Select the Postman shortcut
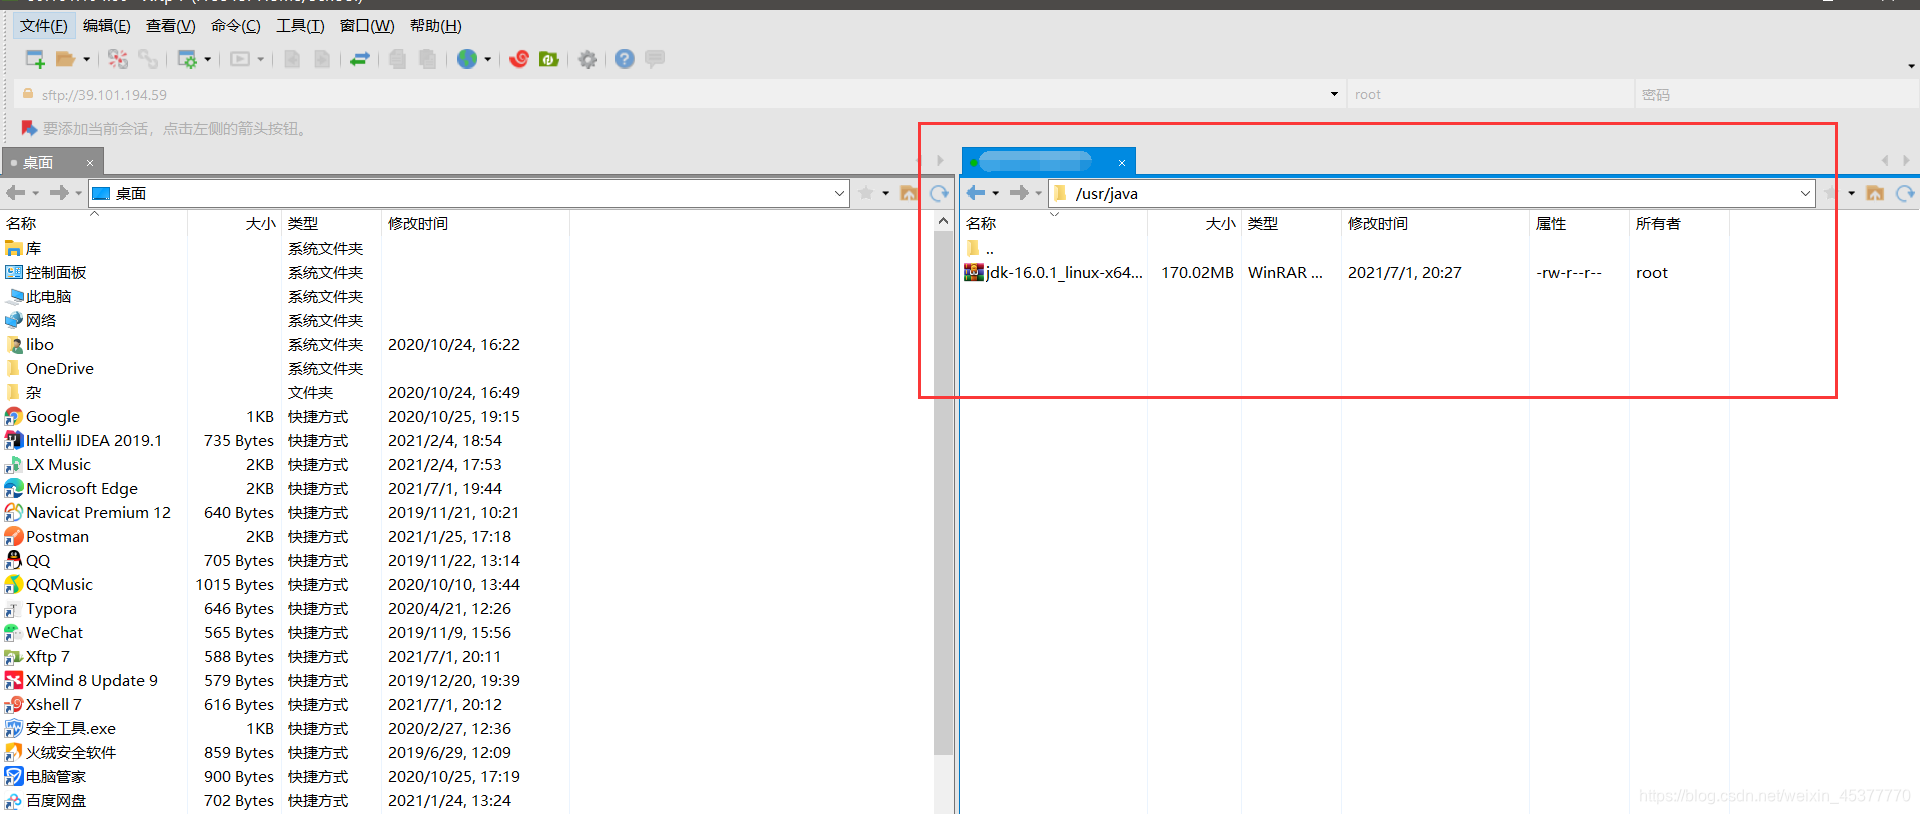The height and width of the screenshot is (814, 1920). [47, 536]
